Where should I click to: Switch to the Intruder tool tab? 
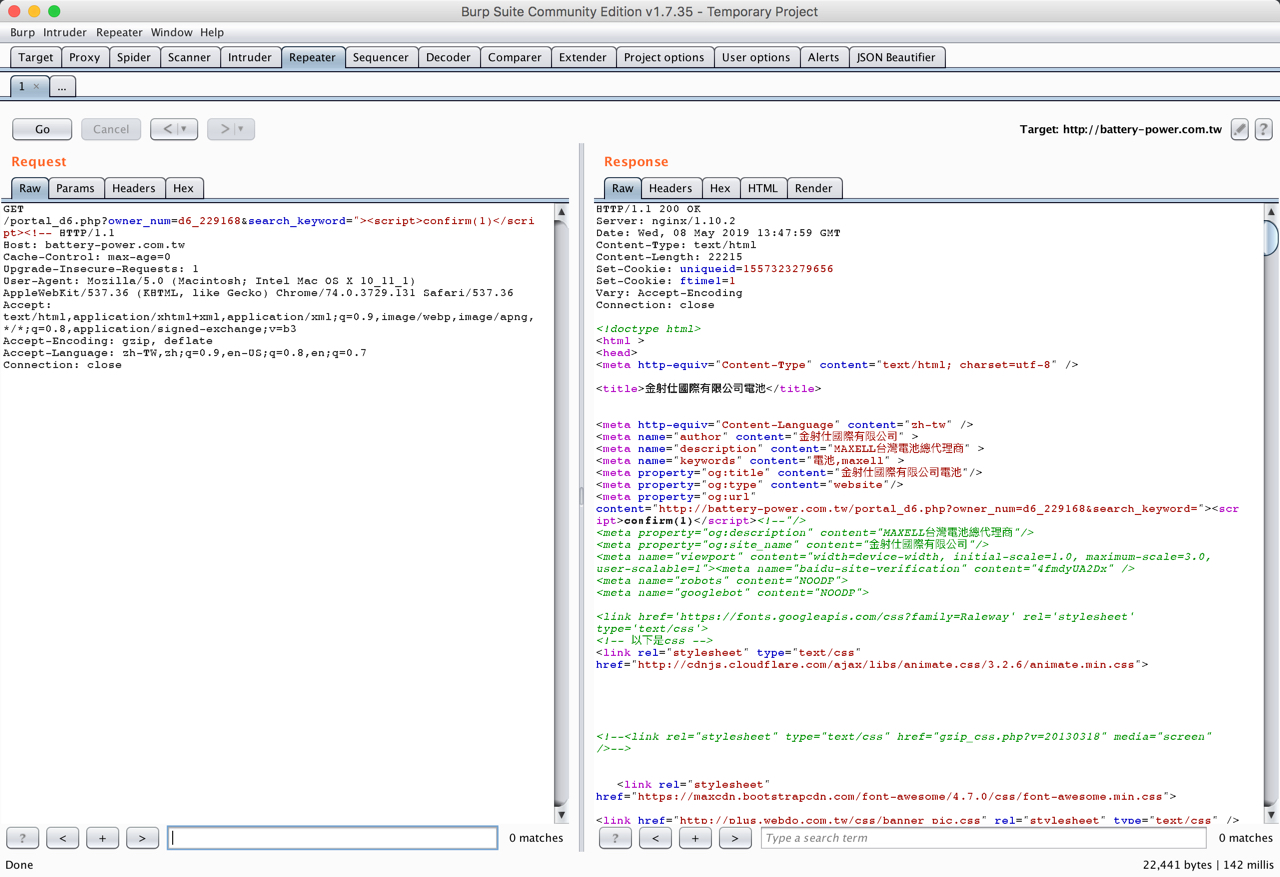tap(250, 57)
